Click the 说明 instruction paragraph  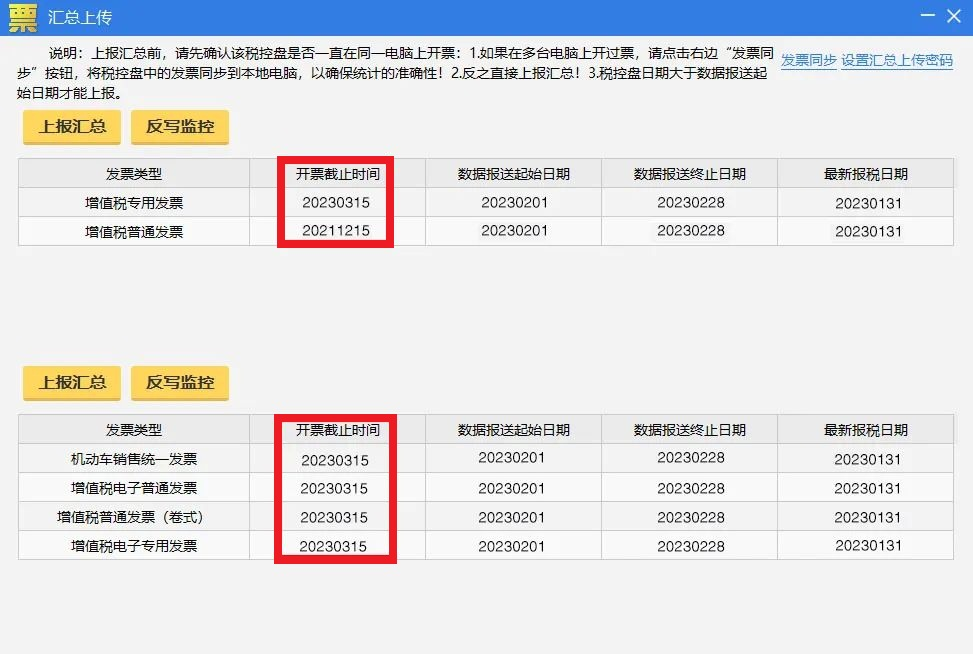(x=395, y=73)
